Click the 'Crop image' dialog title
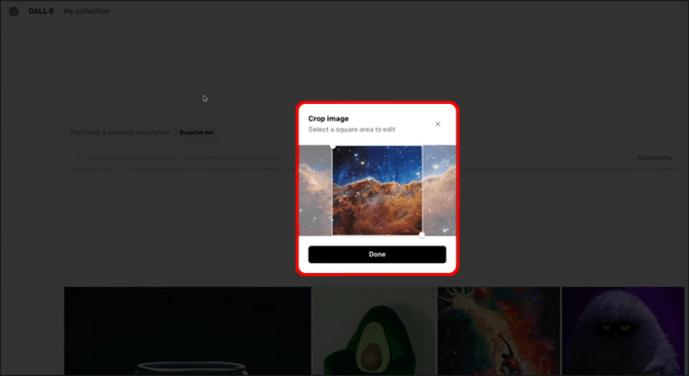The image size is (689, 376). (x=328, y=119)
